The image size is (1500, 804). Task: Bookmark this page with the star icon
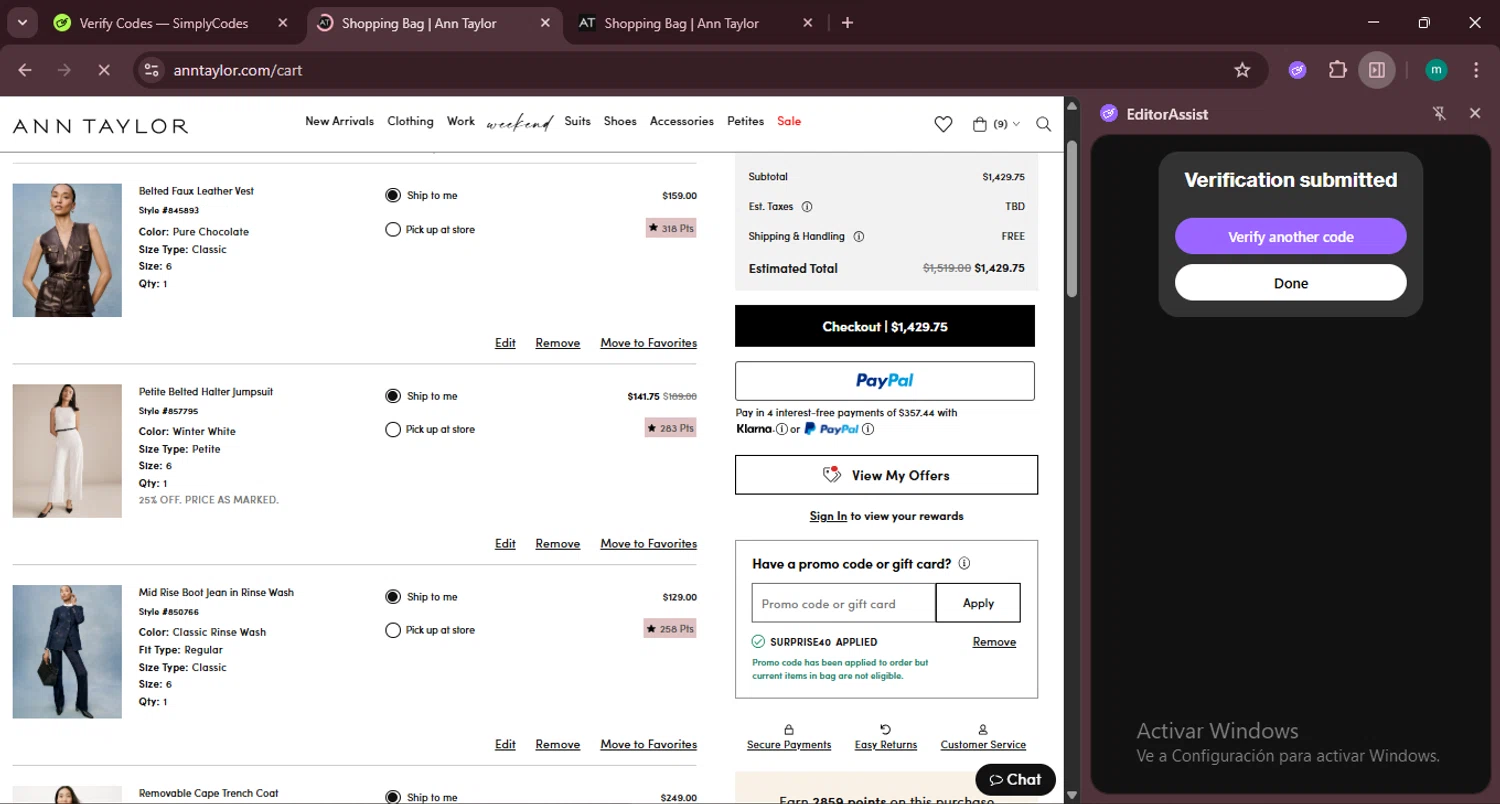pyautogui.click(x=1242, y=70)
